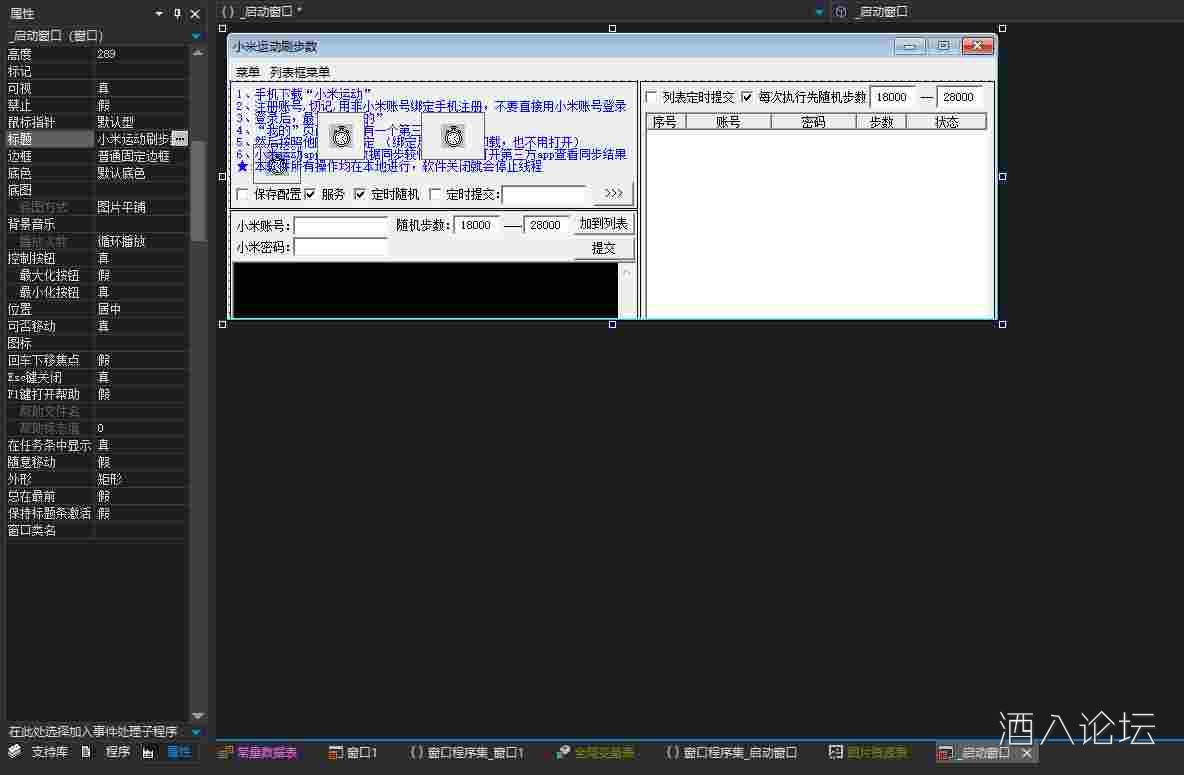
Task: Select the 总在最前 property row
Action: pos(96,496)
